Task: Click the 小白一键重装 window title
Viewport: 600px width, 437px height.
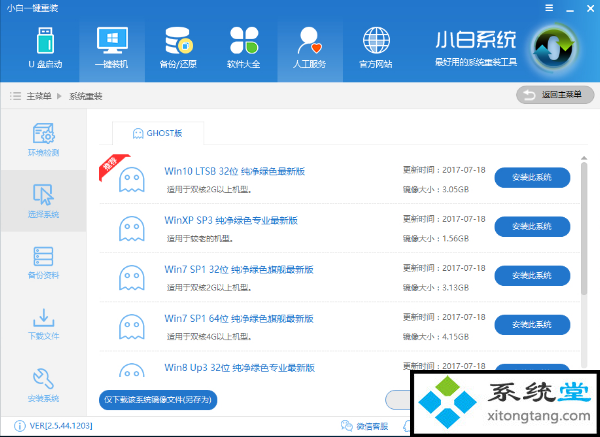Action: click(x=33, y=8)
